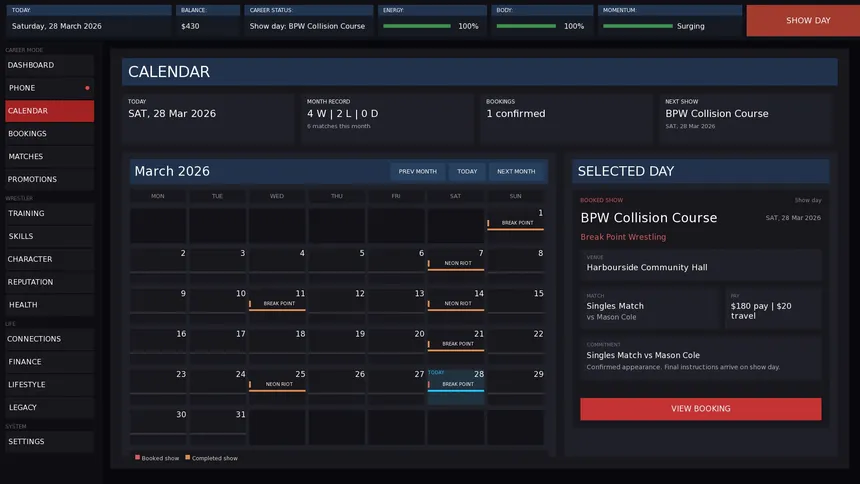Screen dimensions: 860x484
Task: Open the Finance page
Action: pyautogui.click(x=49, y=362)
